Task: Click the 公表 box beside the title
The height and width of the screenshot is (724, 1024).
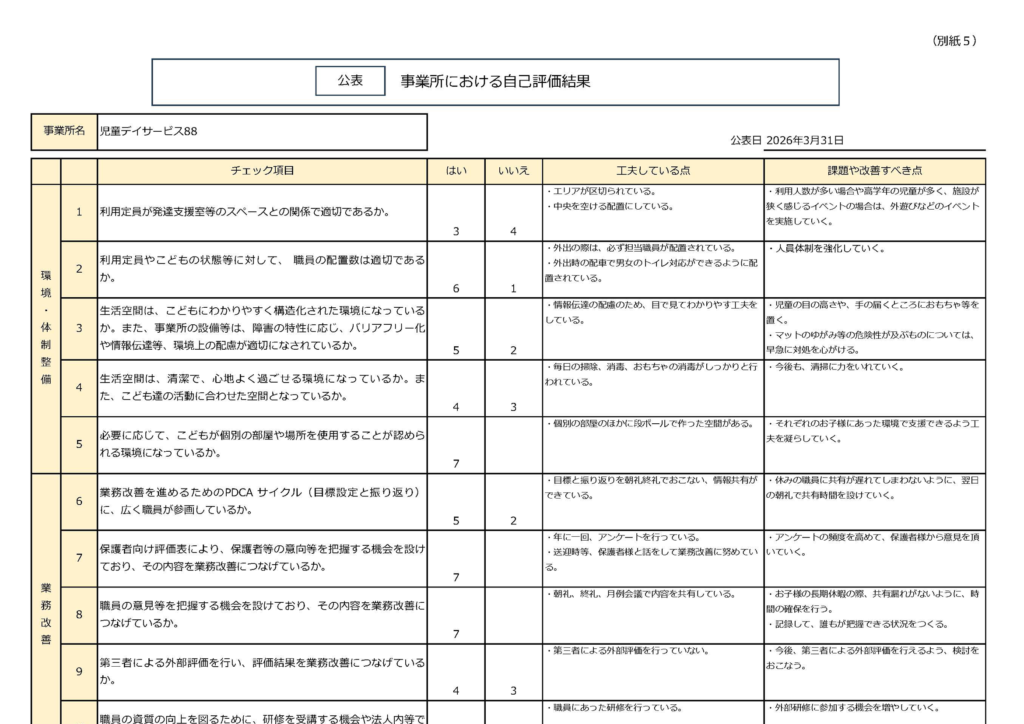Action: [350, 81]
